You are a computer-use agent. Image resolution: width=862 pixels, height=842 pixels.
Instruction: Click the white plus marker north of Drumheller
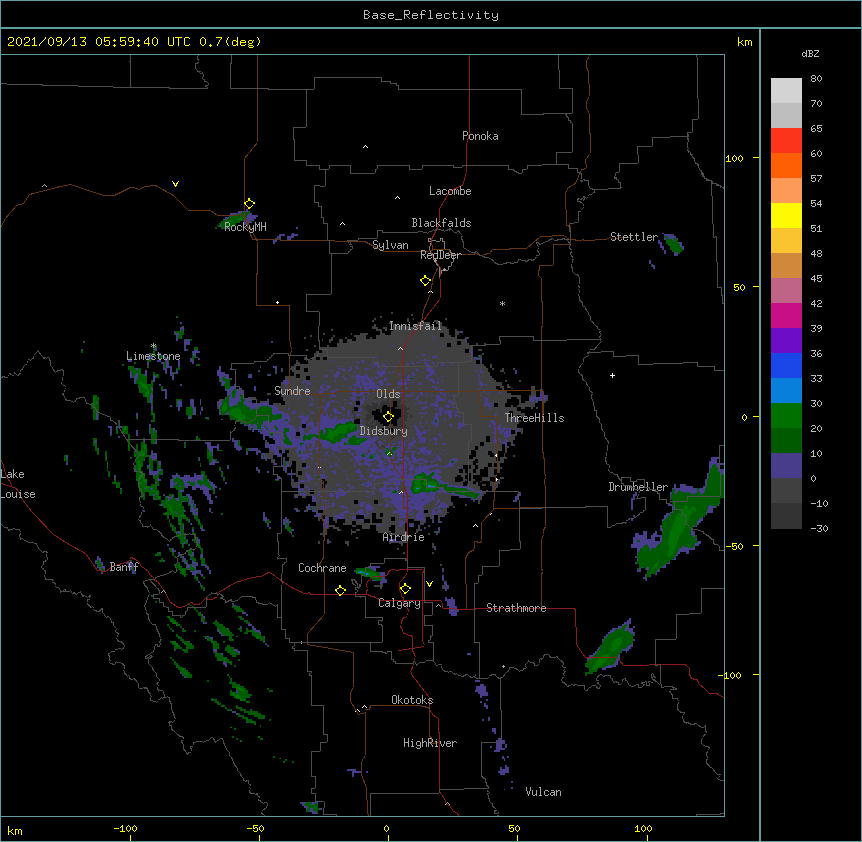[x=612, y=375]
